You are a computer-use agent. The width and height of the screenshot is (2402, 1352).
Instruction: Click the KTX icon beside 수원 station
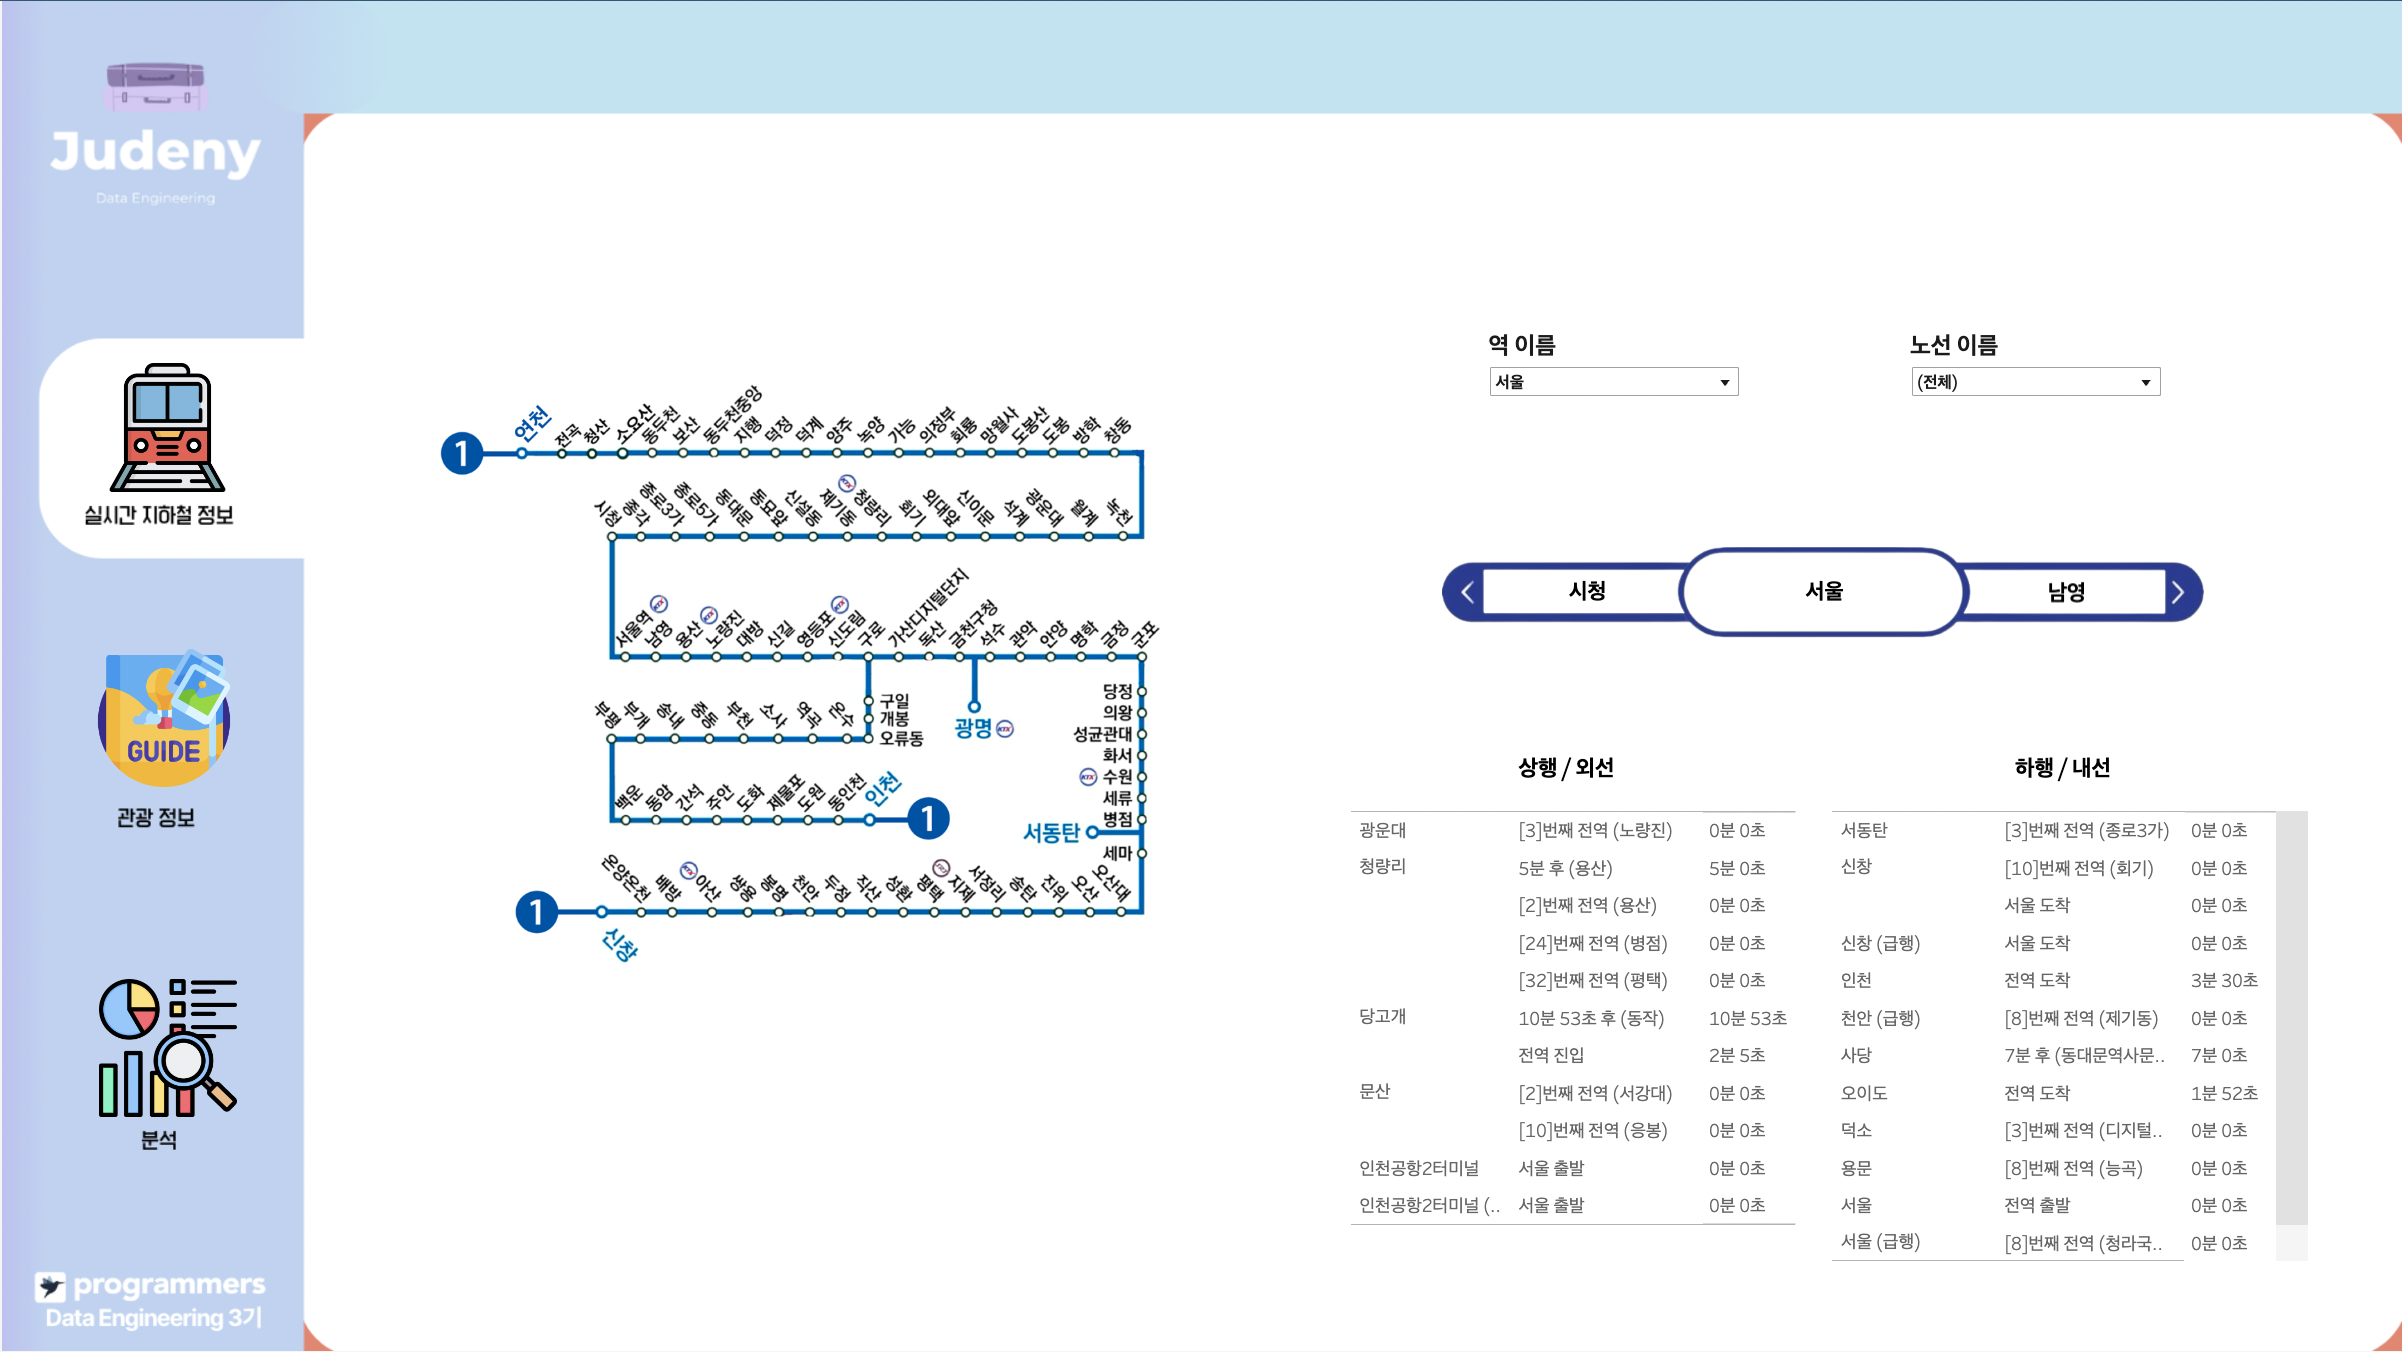pos(1087,777)
